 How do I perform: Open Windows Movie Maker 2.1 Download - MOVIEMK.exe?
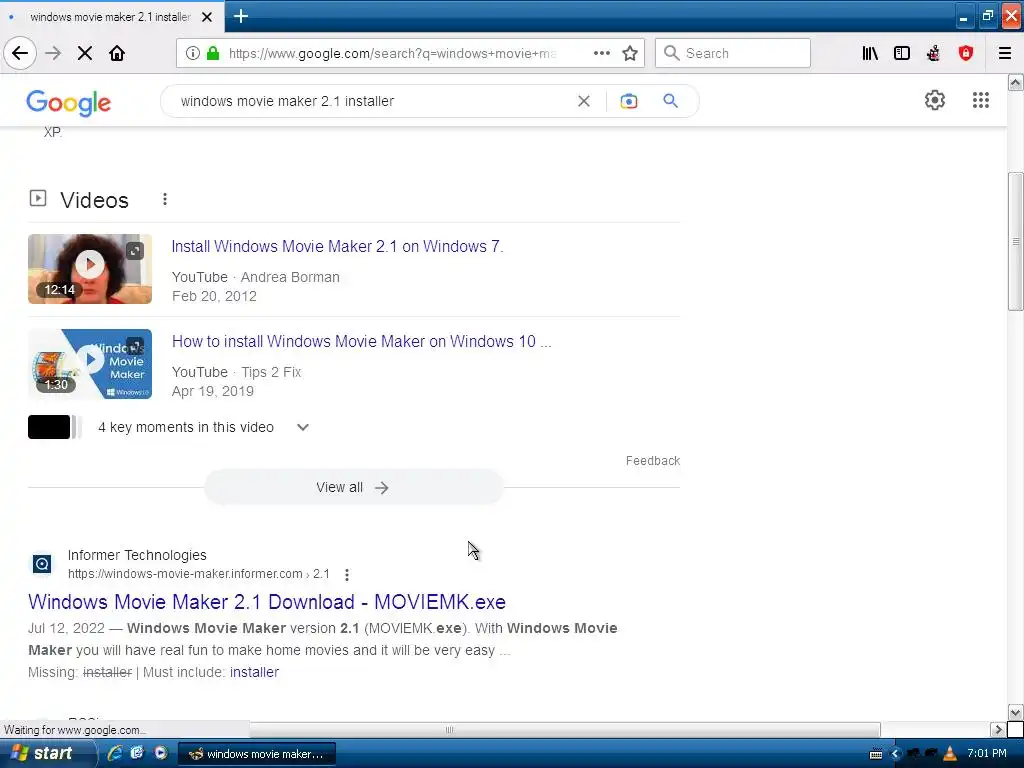pyautogui.click(x=266, y=601)
